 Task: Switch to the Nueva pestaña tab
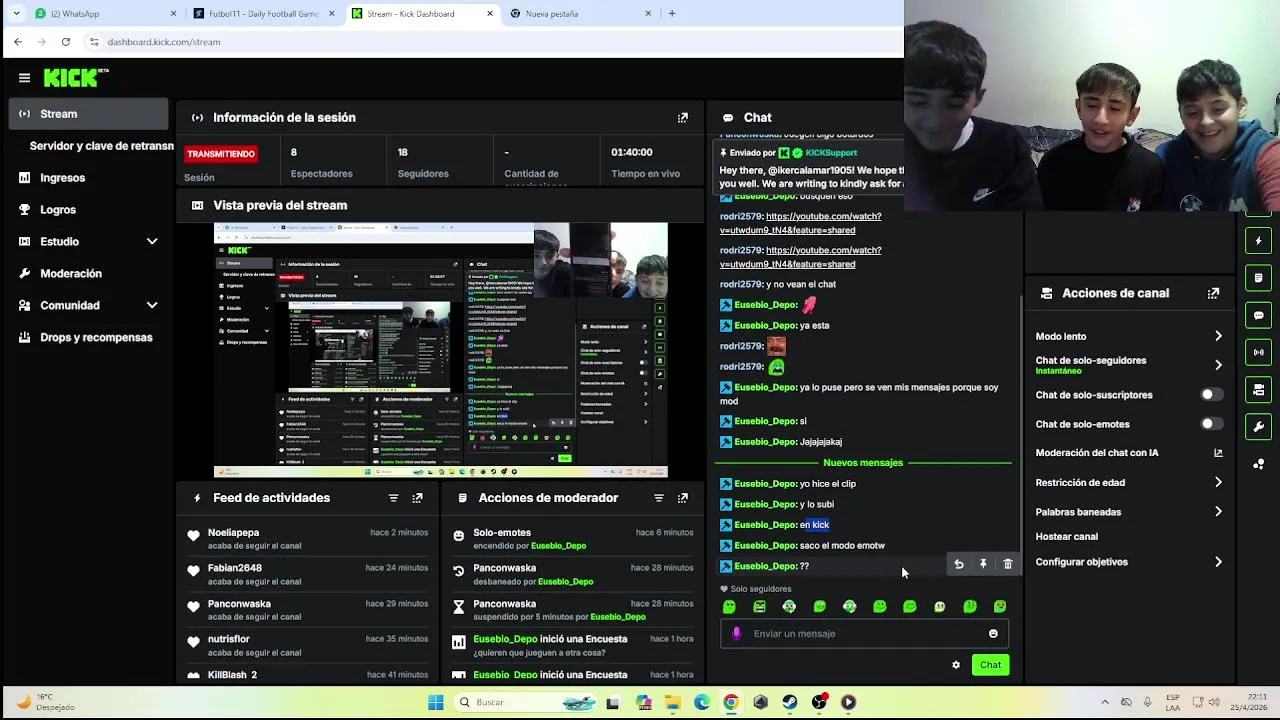(580, 14)
